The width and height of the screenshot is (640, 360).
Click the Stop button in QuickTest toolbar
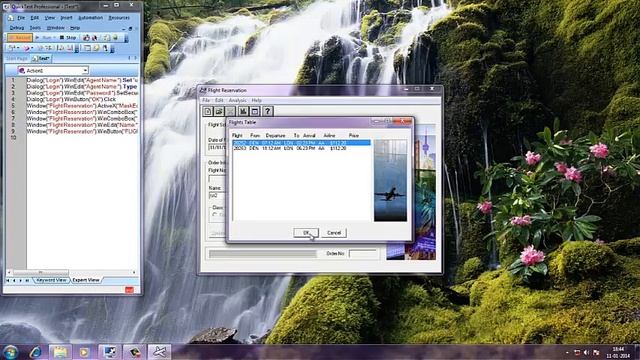coord(68,38)
